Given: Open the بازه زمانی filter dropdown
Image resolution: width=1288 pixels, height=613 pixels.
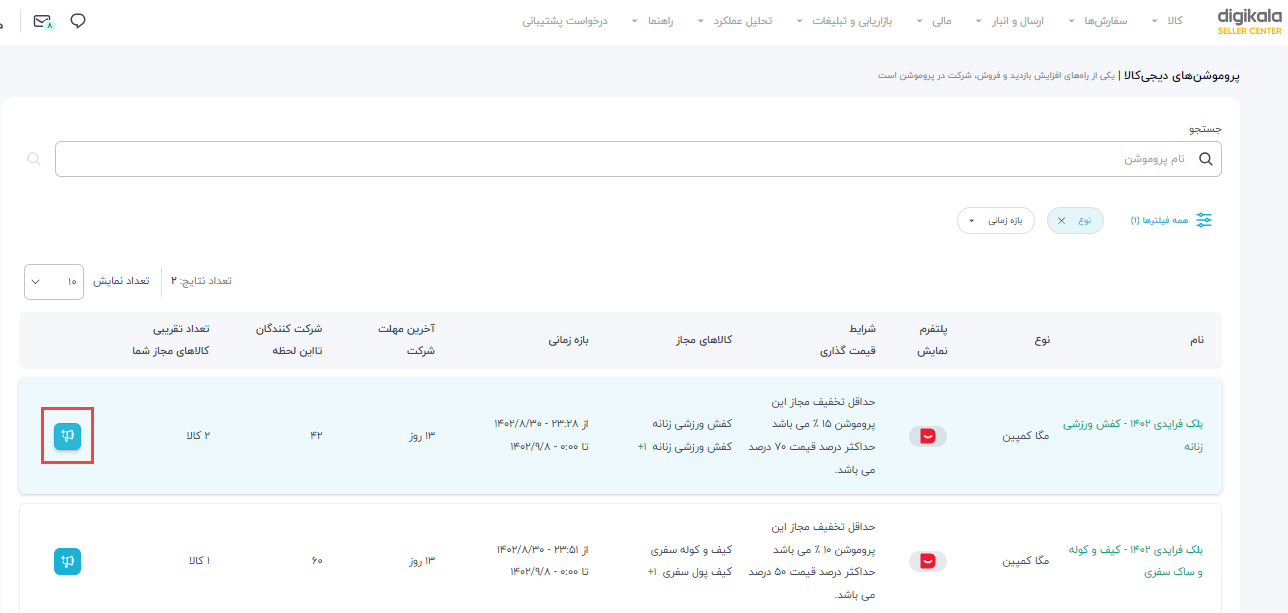Looking at the screenshot, I should click(996, 220).
